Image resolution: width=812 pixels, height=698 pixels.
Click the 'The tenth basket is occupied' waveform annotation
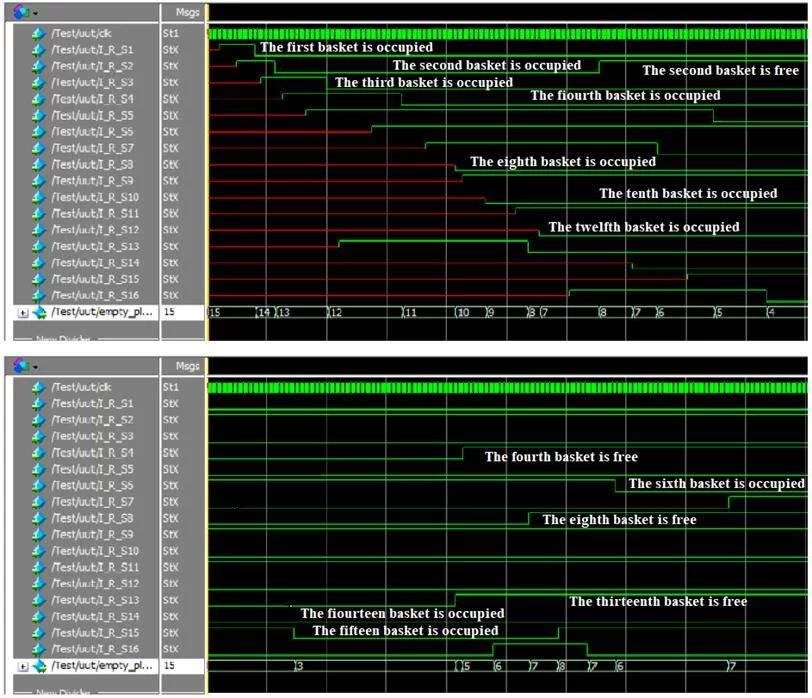(x=687, y=194)
